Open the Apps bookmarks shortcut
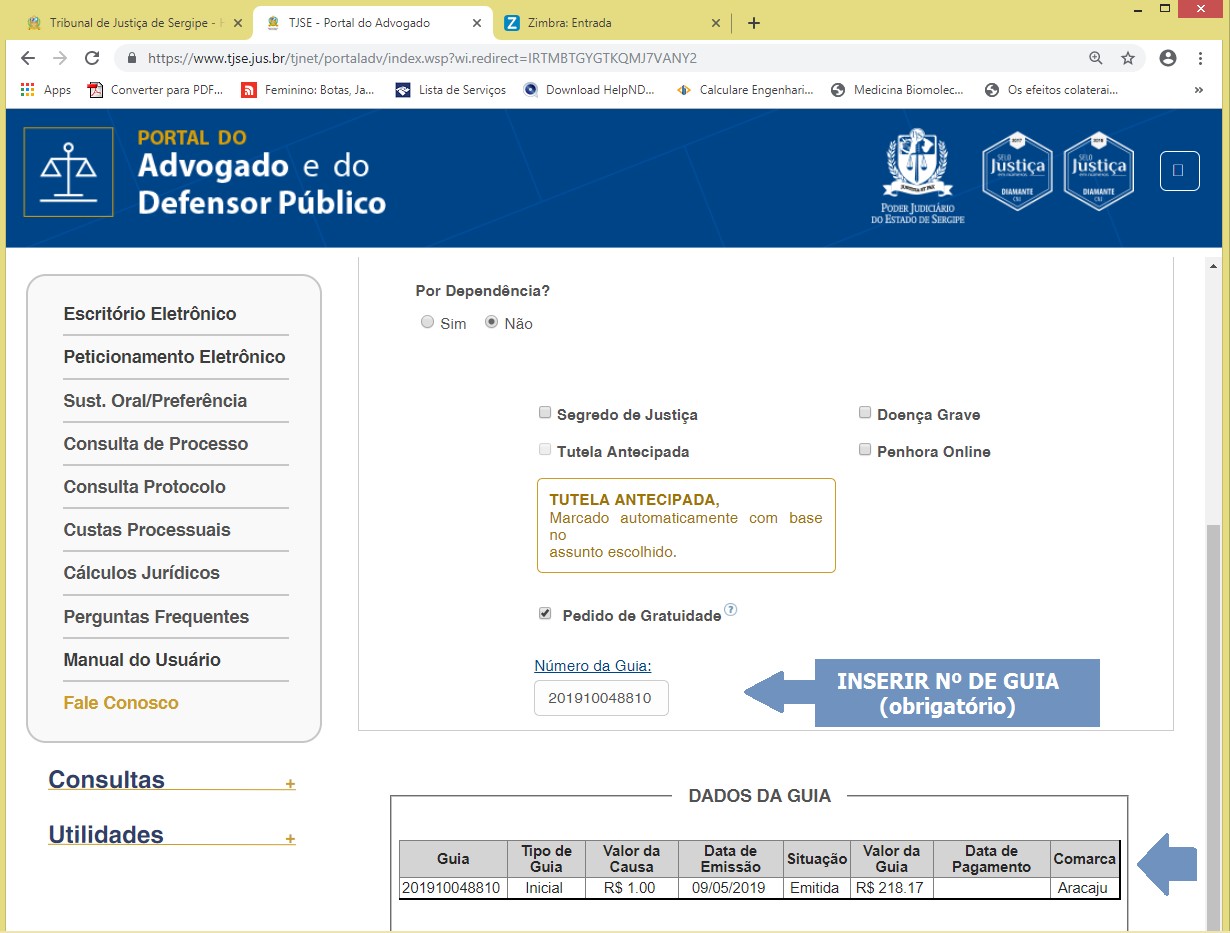The height and width of the screenshot is (933, 1230). [46, 90]
